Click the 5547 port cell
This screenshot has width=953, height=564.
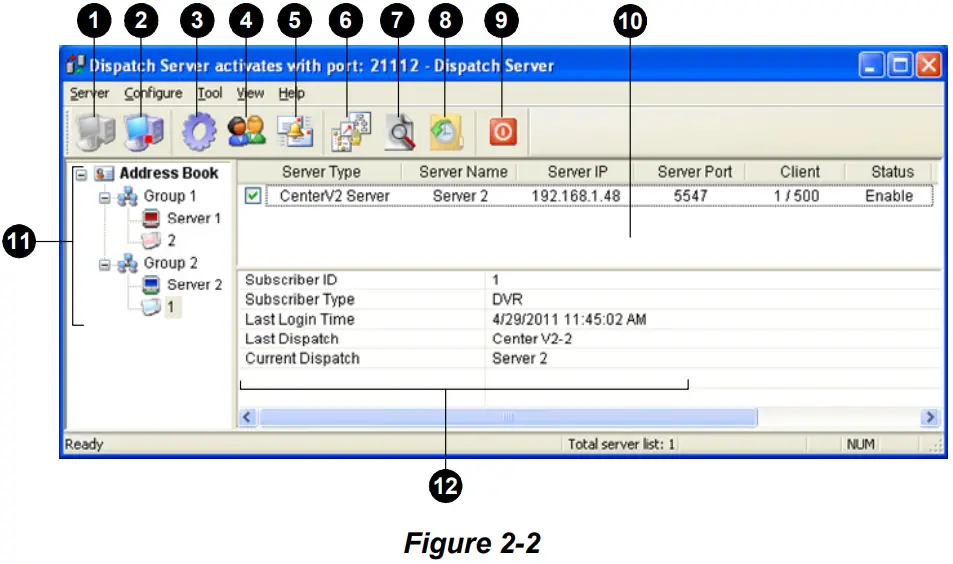690,196
